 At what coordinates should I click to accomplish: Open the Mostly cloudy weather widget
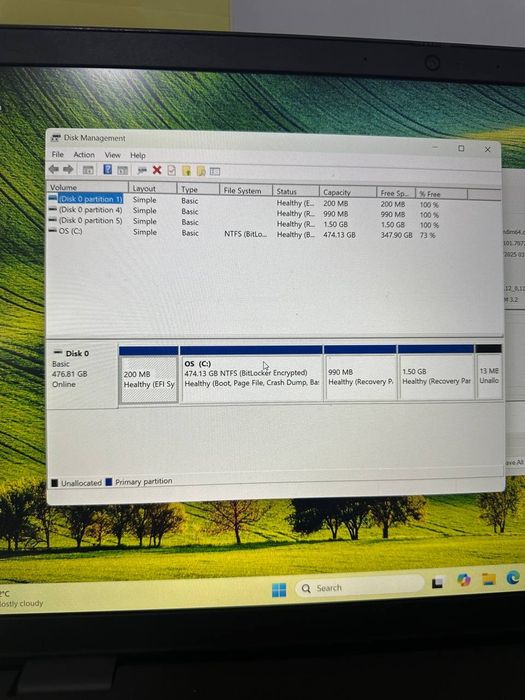click(x=21, y=599)
